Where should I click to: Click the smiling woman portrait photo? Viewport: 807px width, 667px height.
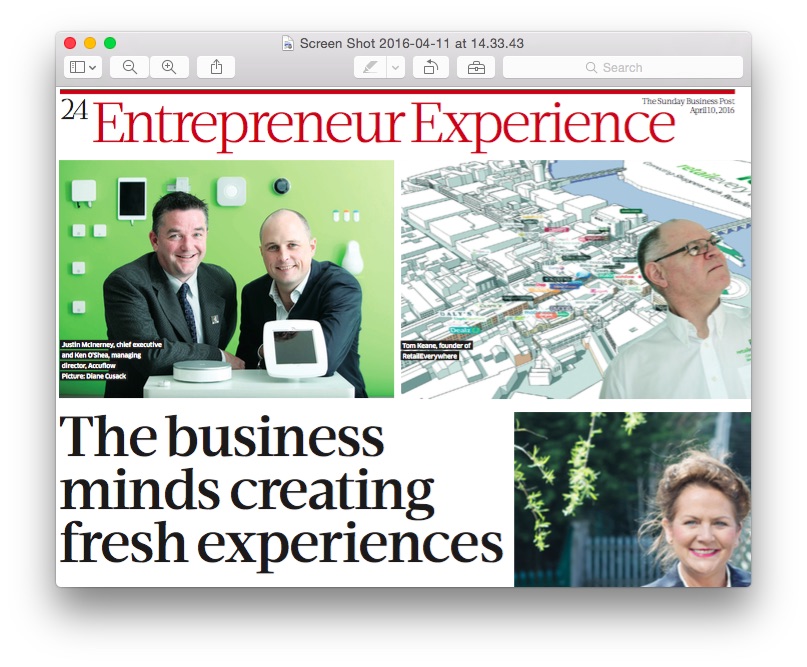point(633,499)
